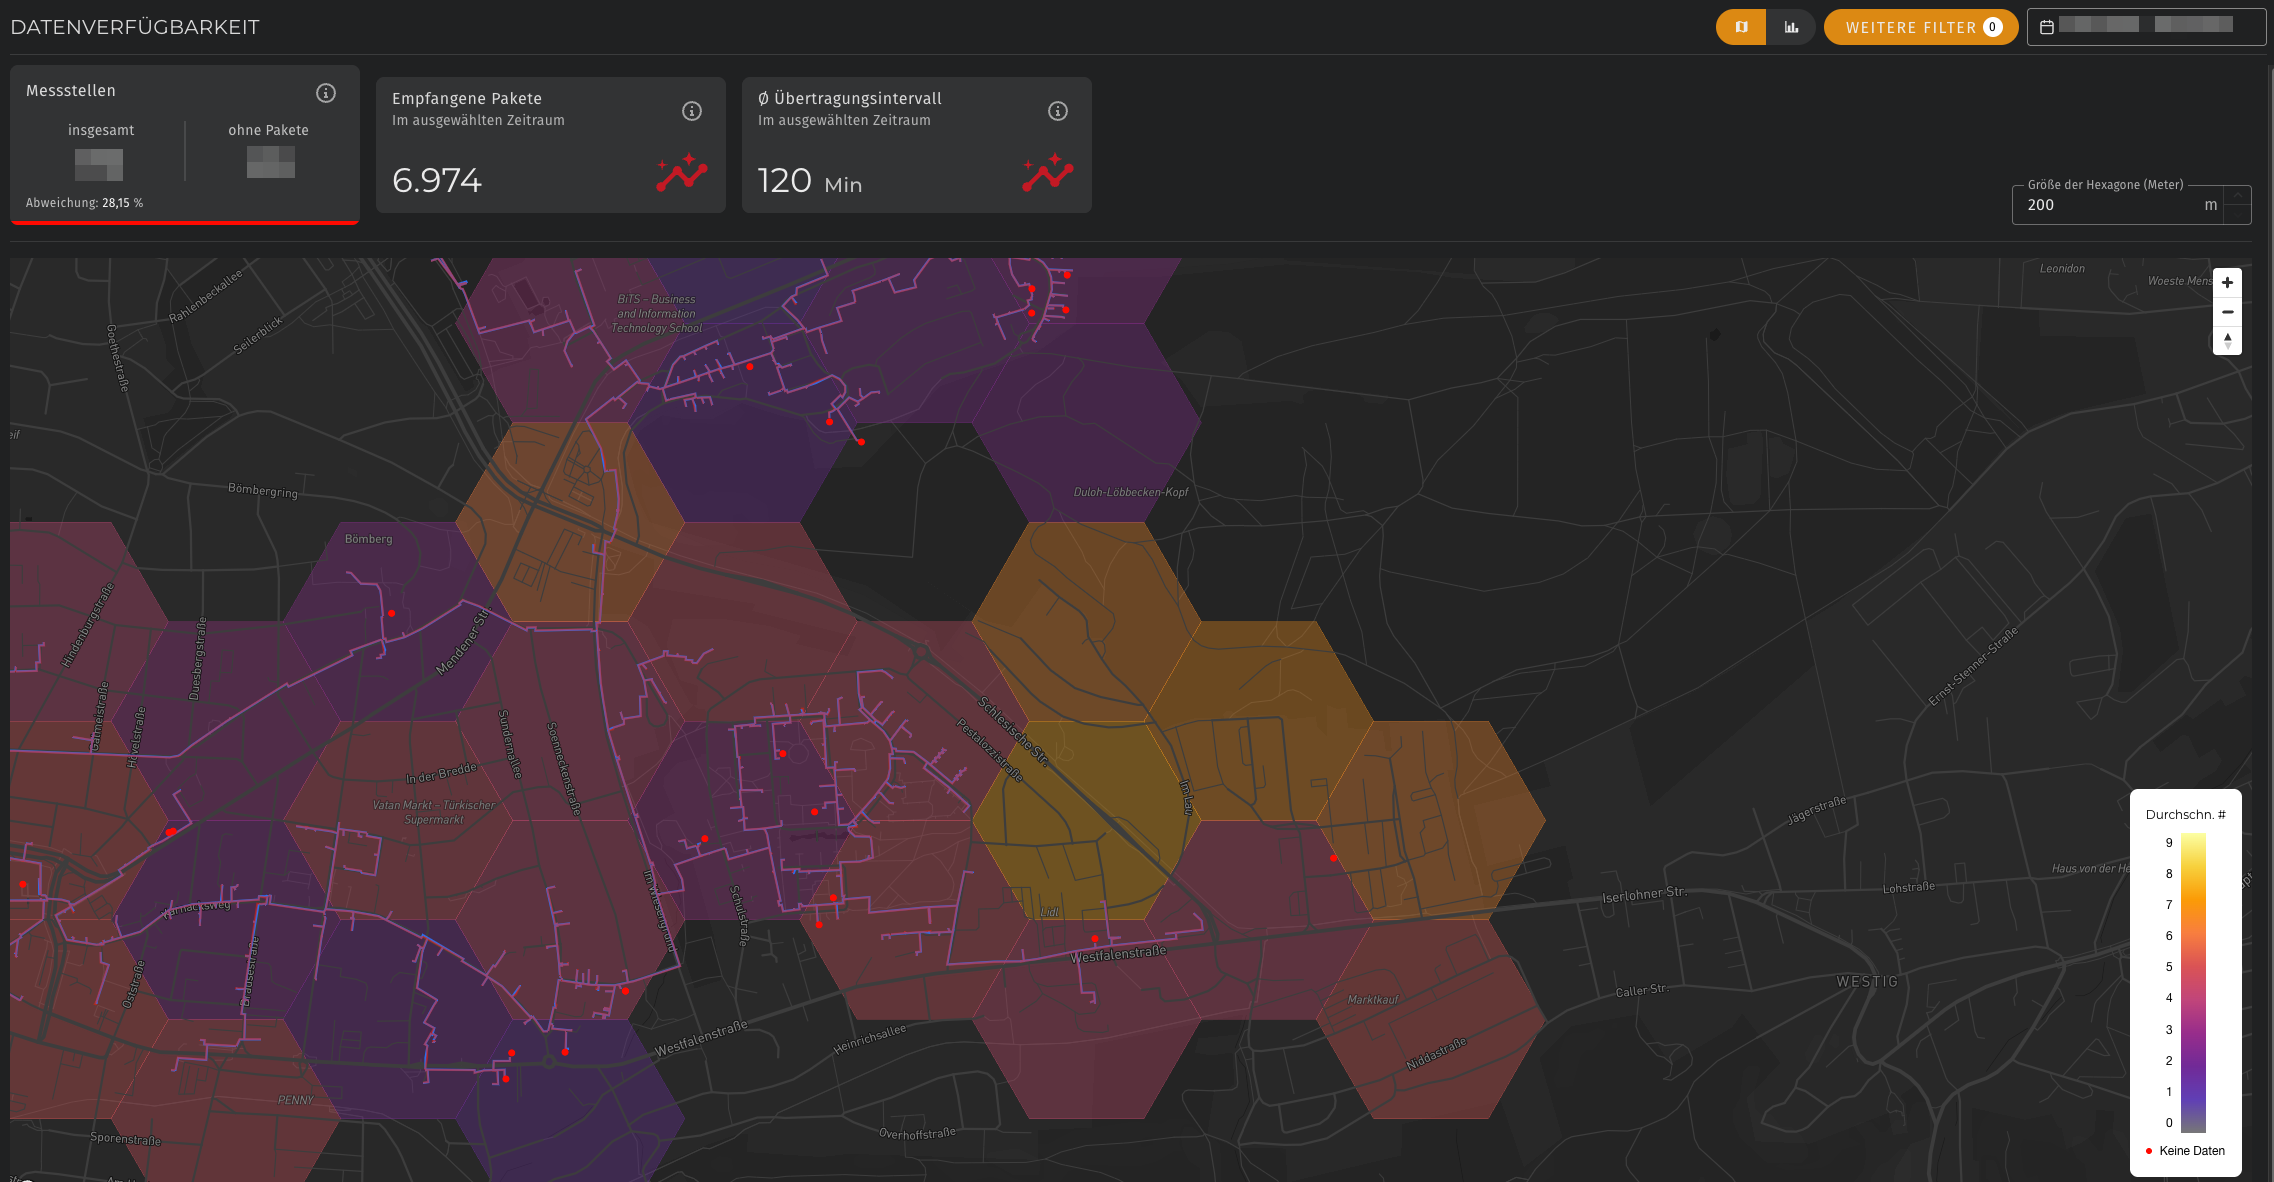Show info for Empfangene Pakete card
Screen dimensions: 2274x1182
692,111
